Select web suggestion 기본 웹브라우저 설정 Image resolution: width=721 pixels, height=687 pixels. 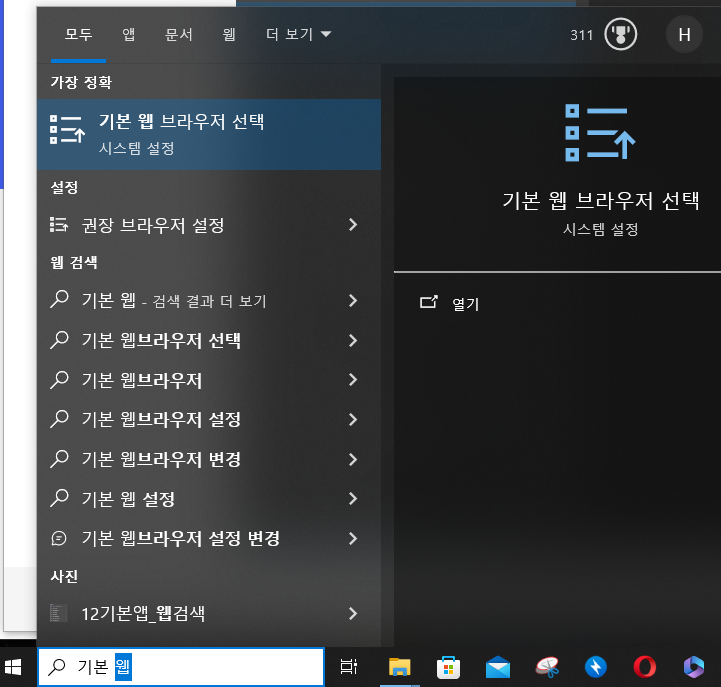click(x=209, y=419)
